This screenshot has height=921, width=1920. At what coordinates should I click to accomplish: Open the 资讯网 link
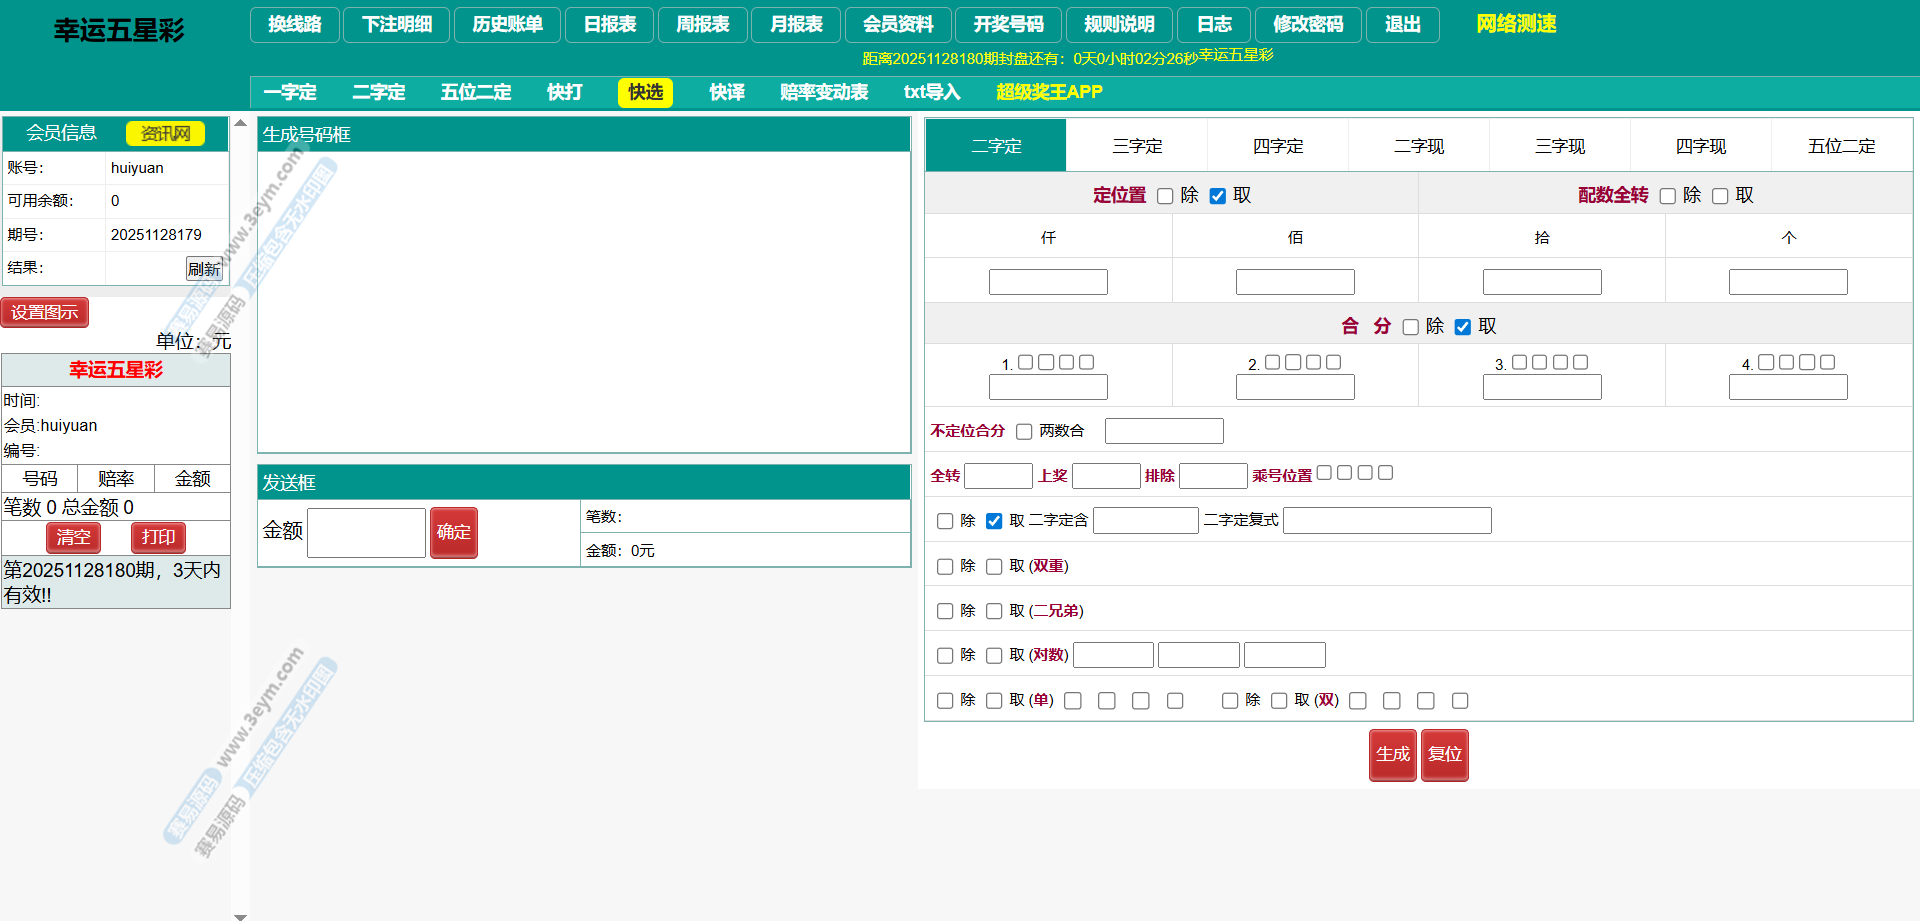tap(165, 133)
